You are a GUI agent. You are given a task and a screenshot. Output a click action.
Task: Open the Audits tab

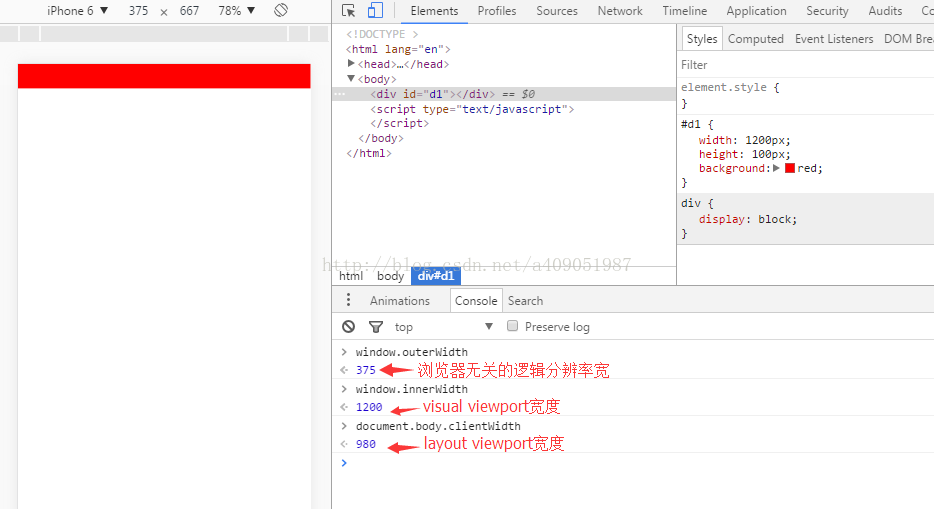pos(885,11)
